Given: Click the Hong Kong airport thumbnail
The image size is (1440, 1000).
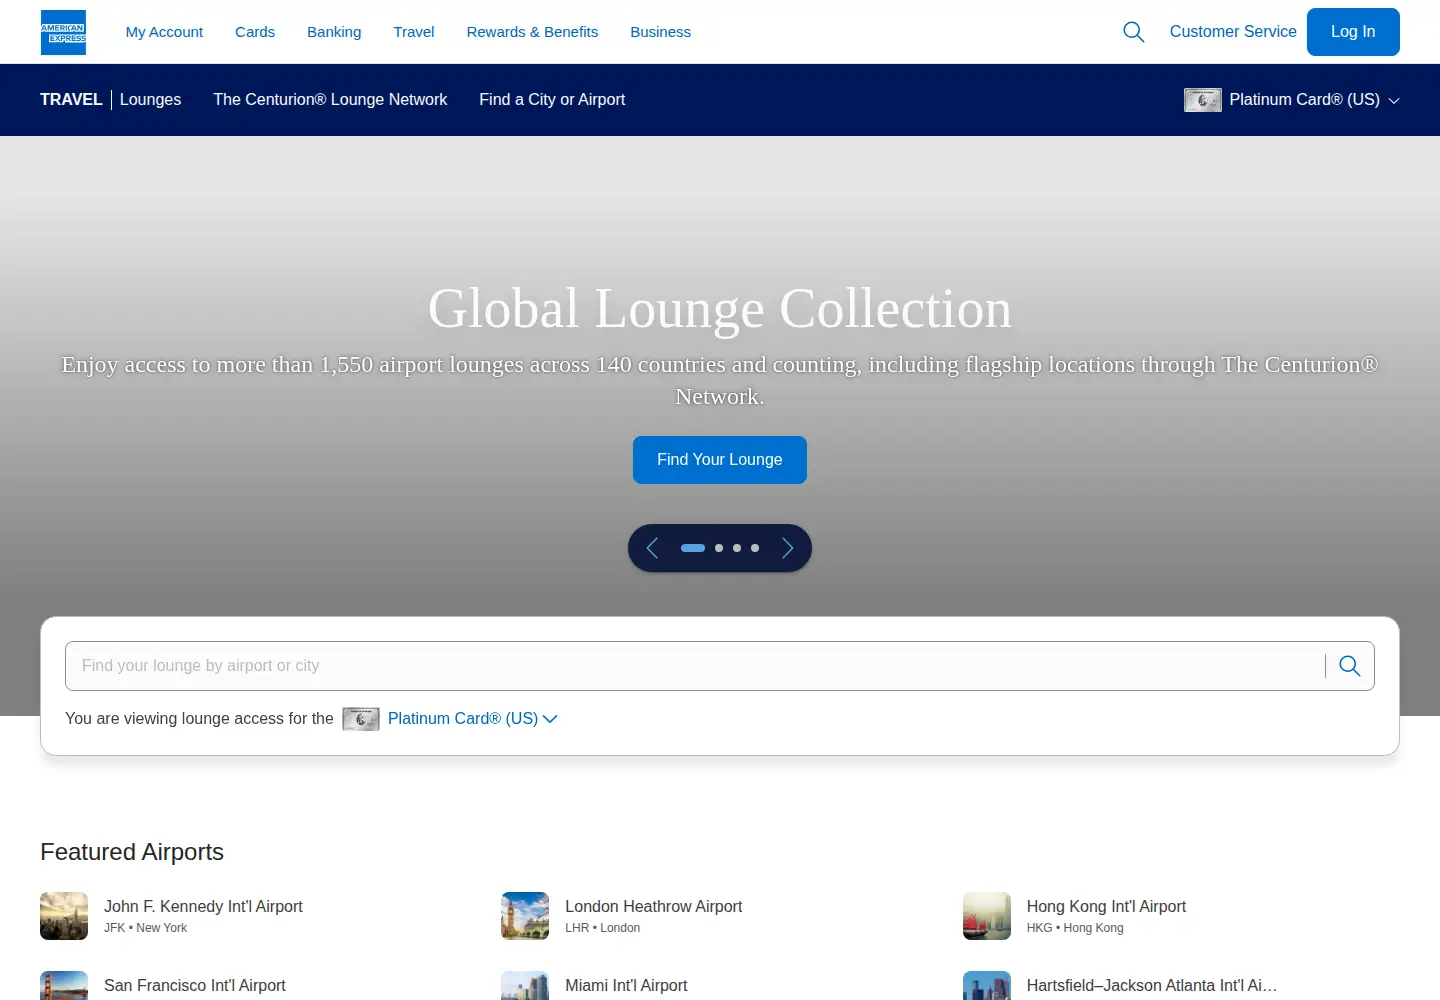Looking at the screenshot, I should point(987,916).
